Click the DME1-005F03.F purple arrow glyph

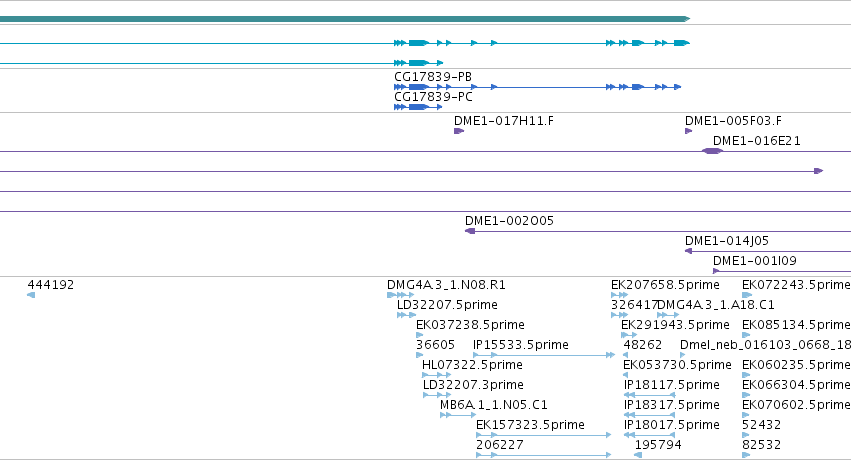(689, 131)
